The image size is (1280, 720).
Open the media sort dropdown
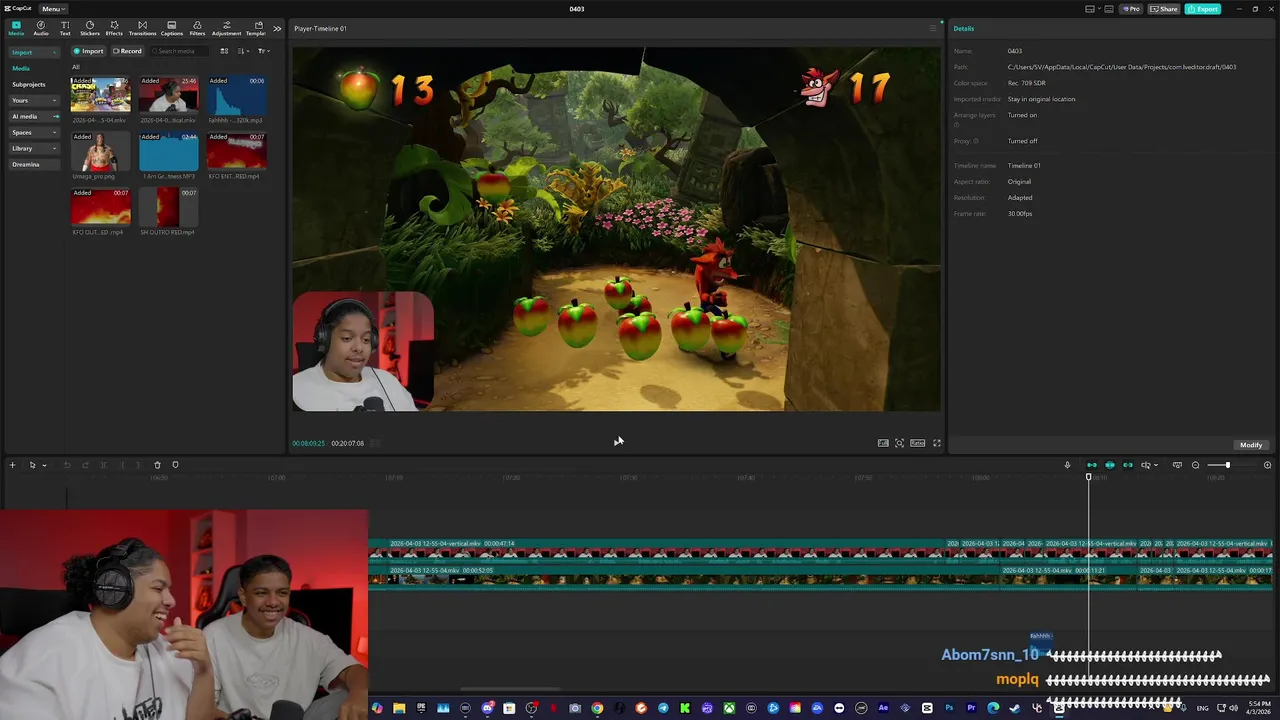pos(244,51)
